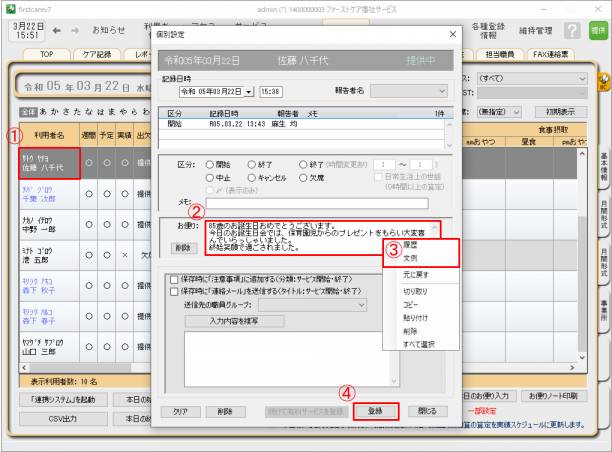Choose 履歴 from the context menu
Image resolution: width=612 pixels, height=452 pixels.
409,243
